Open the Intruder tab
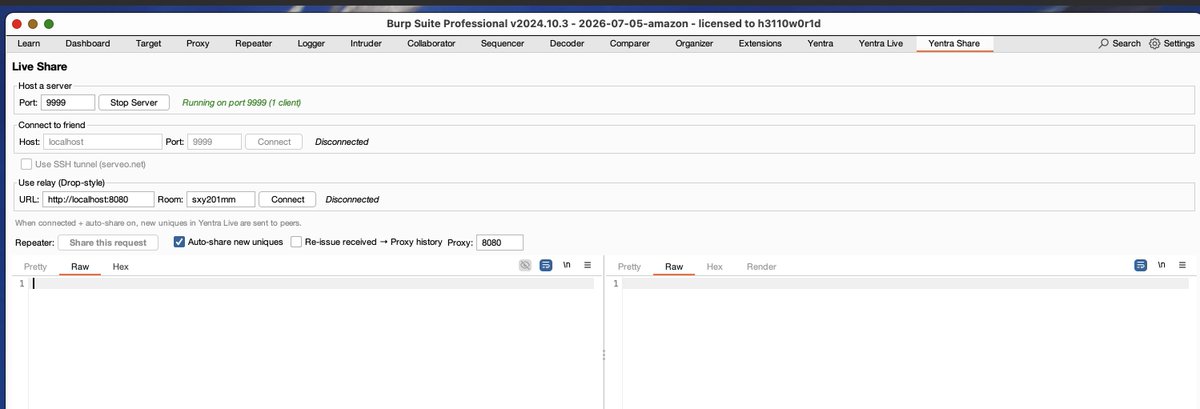 click(x=368, y=43)
